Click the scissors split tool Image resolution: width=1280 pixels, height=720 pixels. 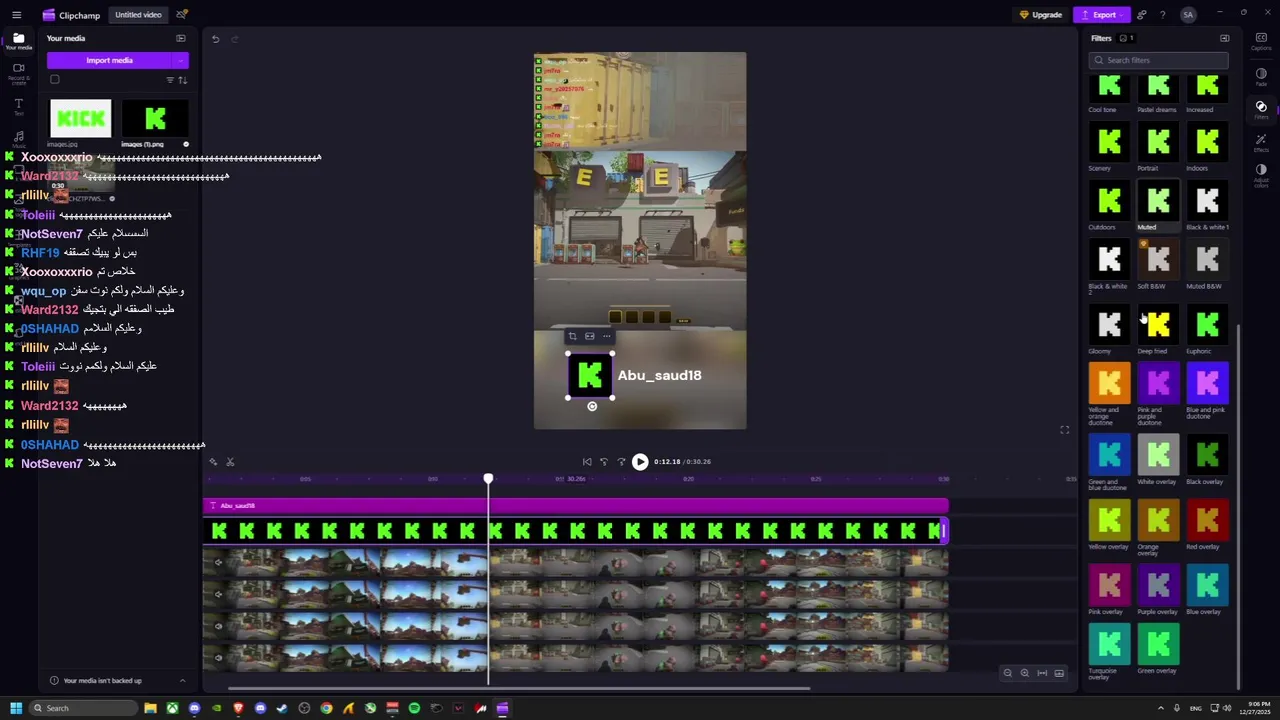pyautogui.click(x=230, y=462)
